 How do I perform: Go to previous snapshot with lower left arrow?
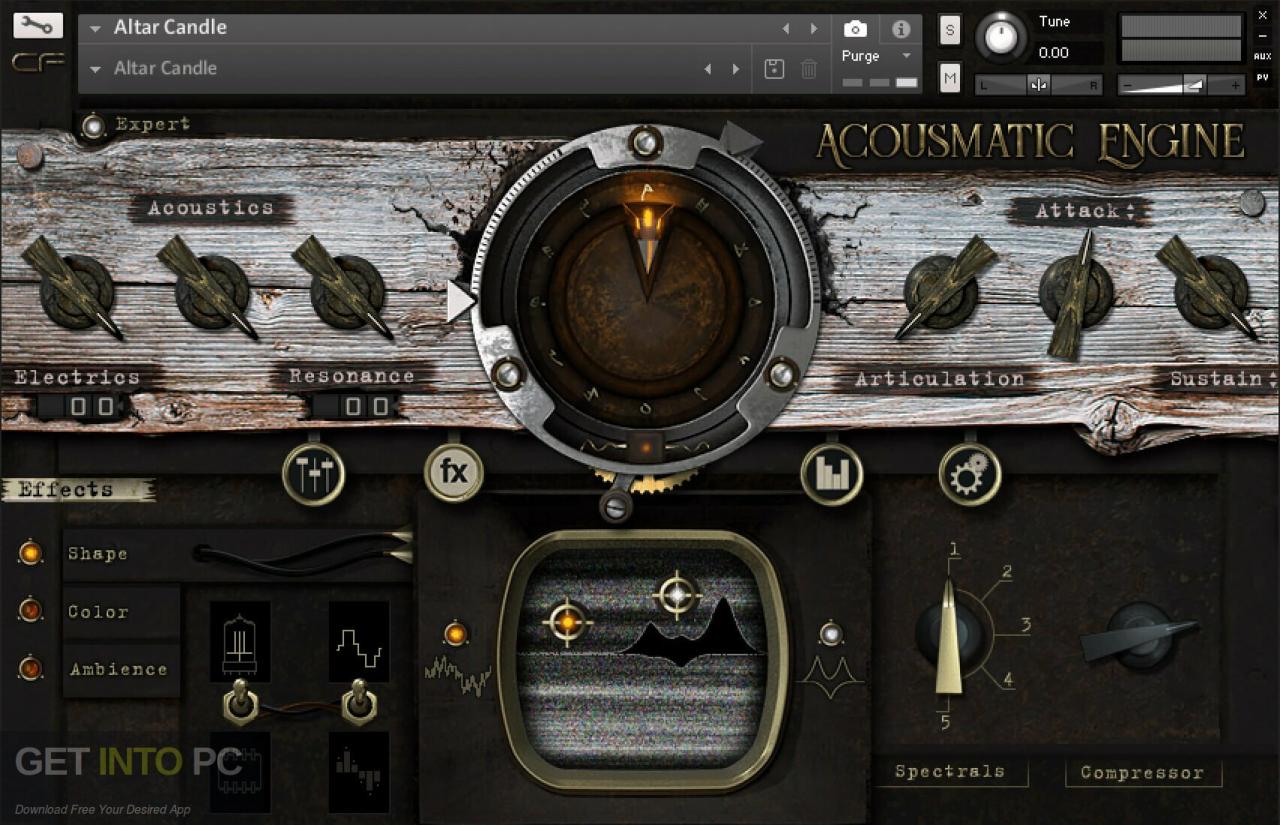coord(708,69)
